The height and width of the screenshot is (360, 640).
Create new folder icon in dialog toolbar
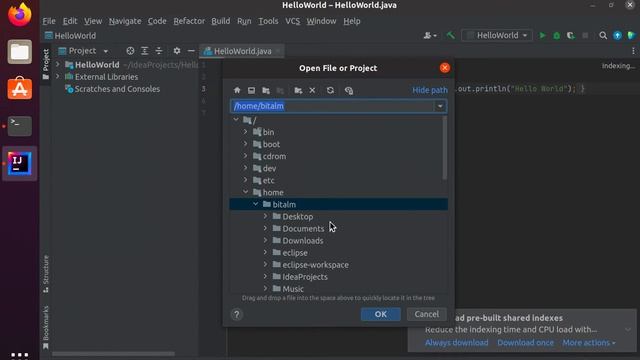pyautogui.click(x=298, y=90)
